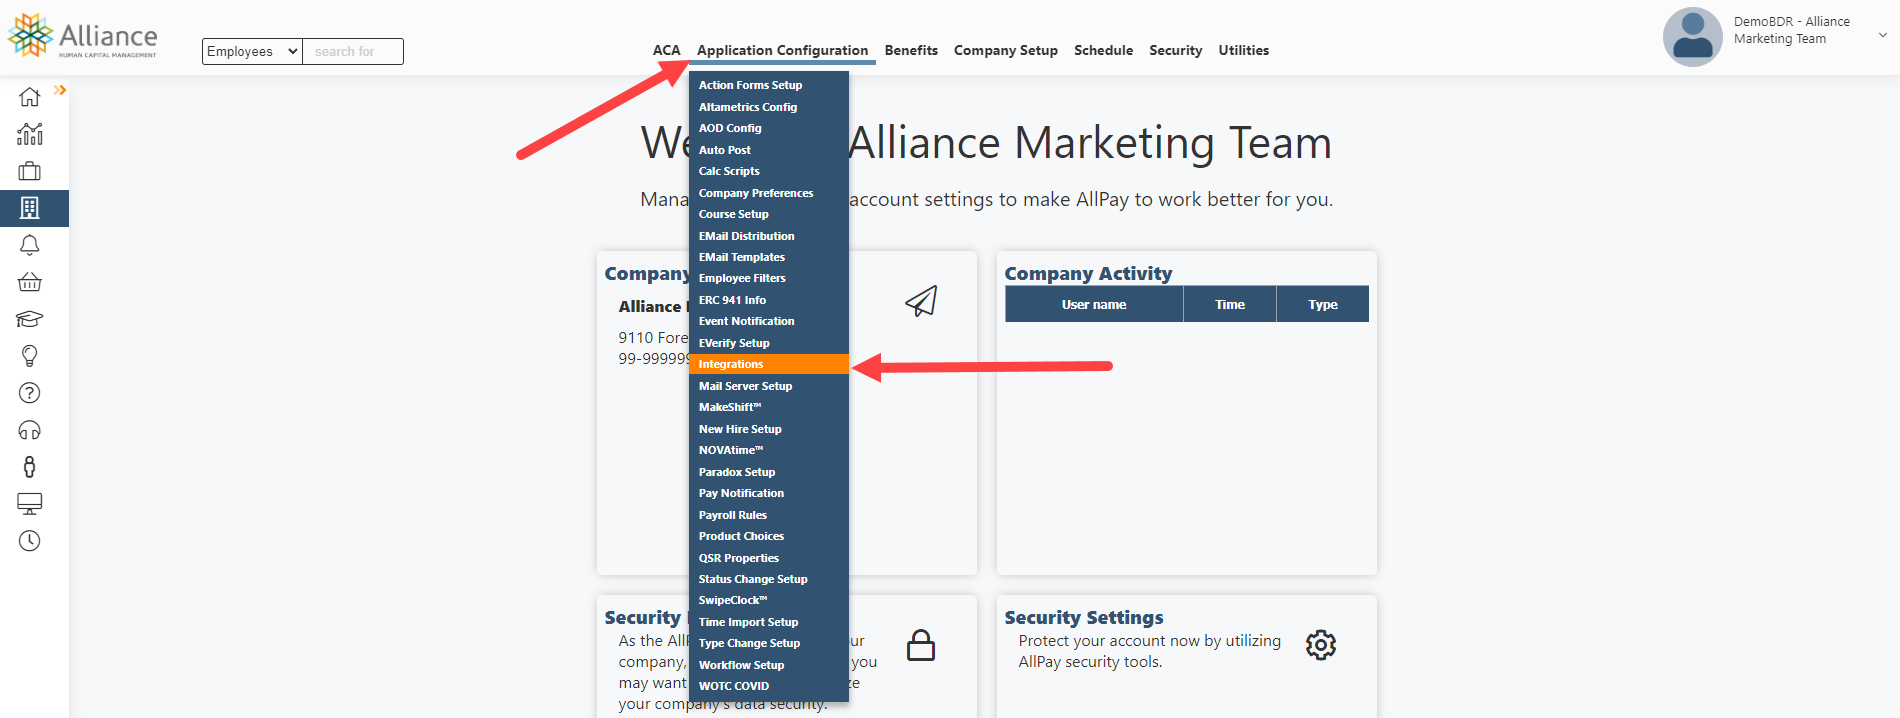Open the graduation cap learning icon
Viewport: 1900px width, 718px height.
30,319
